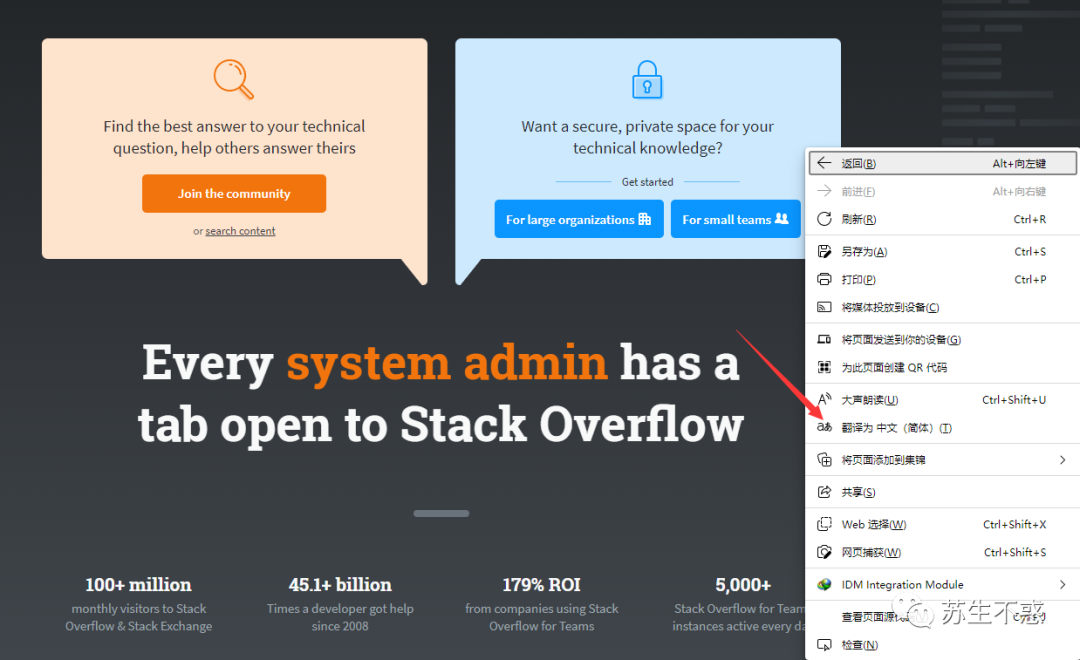Click the web capture icon beside 网页捕获
The width and height of the screenshot is (1080, 660).
[x=824, y=552]
